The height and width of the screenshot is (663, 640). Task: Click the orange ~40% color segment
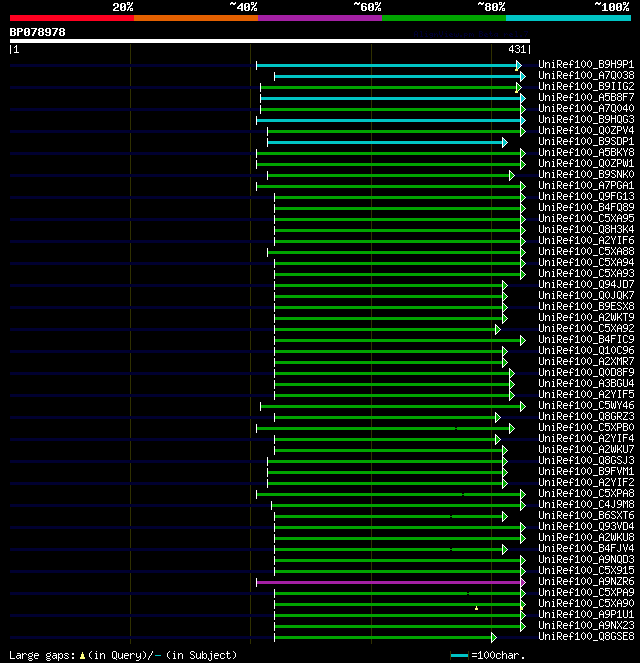point(196,18)
